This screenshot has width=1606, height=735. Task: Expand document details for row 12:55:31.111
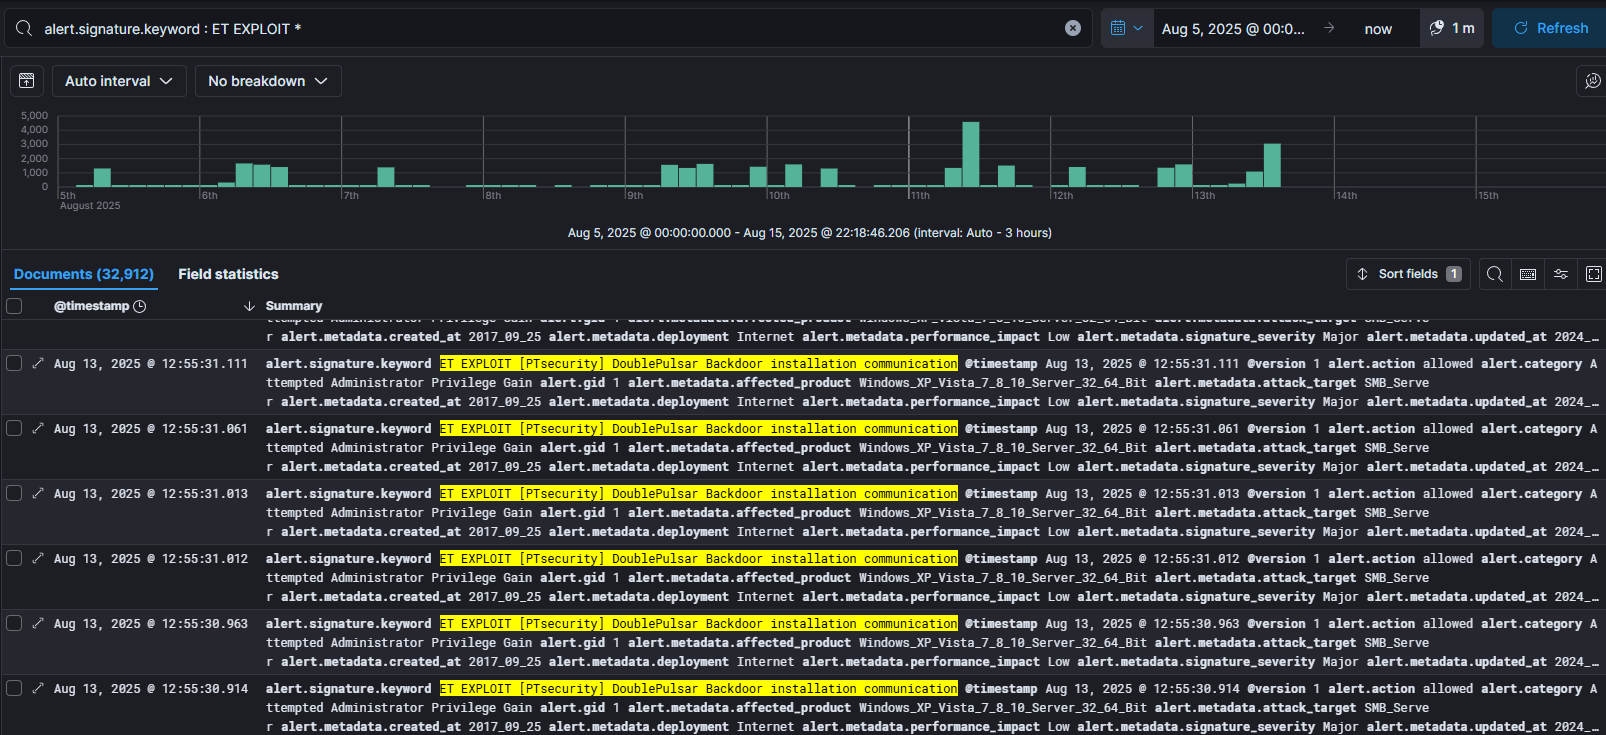38,363
